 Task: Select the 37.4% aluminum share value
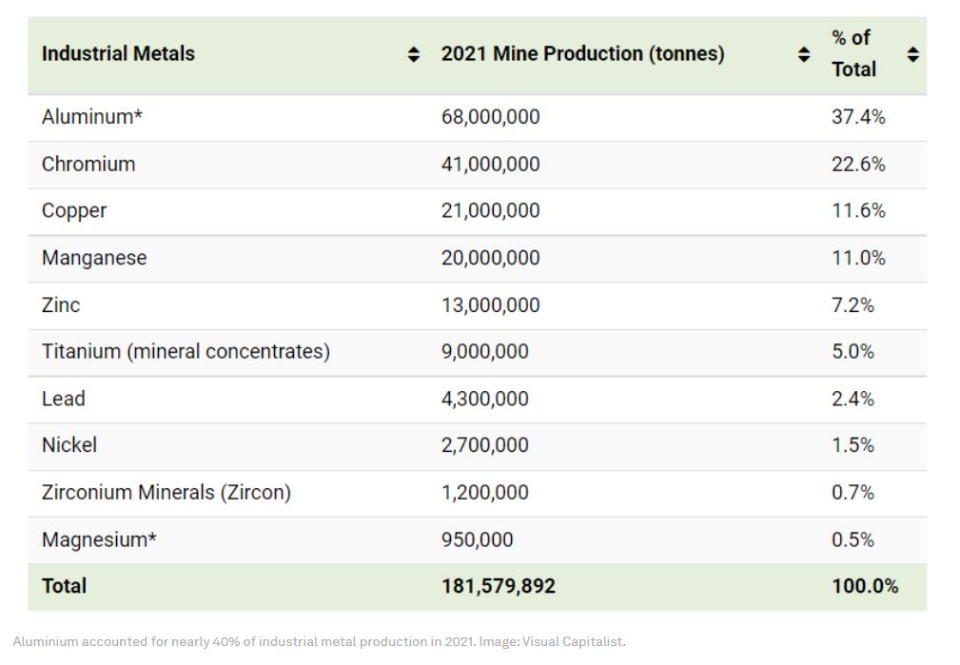[858, 117]
